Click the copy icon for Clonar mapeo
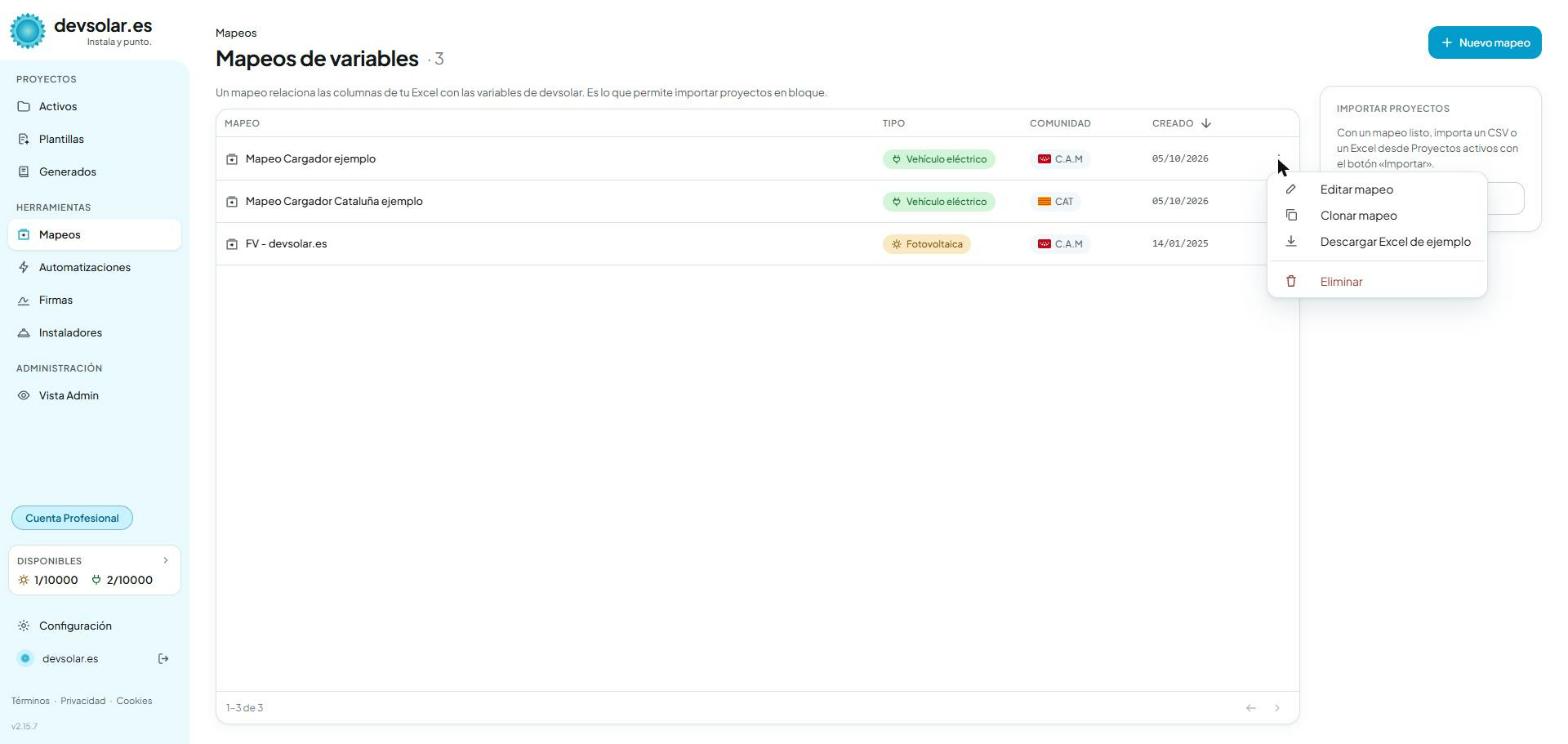The width and height of the screenshot is (1568, 744). click(1291, 215)
